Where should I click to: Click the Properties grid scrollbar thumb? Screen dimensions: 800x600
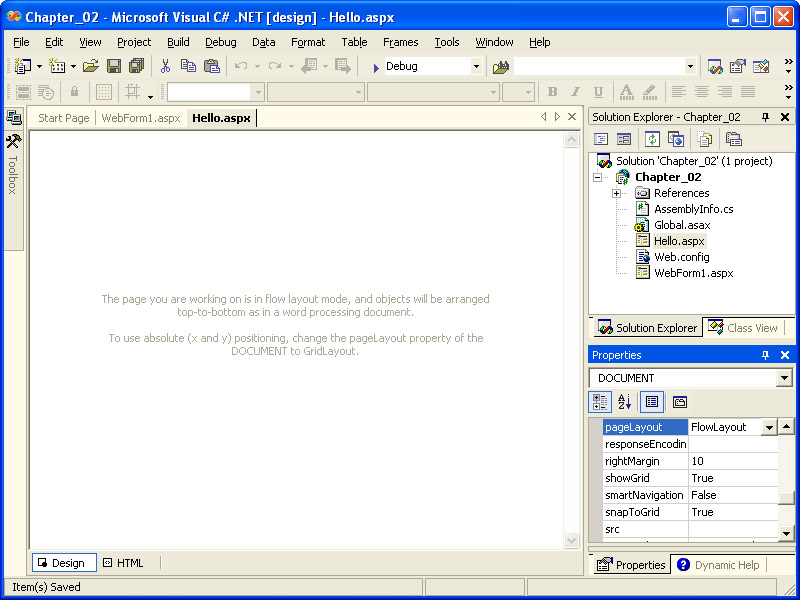pos(787,498)
